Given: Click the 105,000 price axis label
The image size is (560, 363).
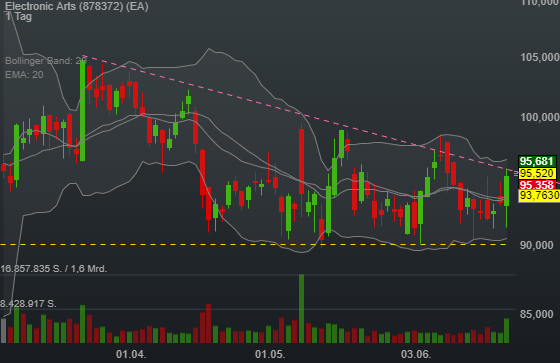Looking at the screenshot, I should tap(540, 57).
